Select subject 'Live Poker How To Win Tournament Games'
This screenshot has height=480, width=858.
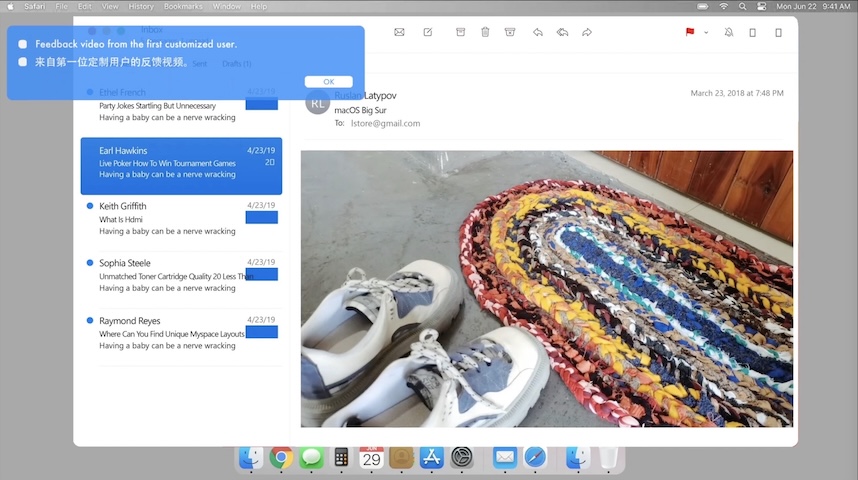167,163
